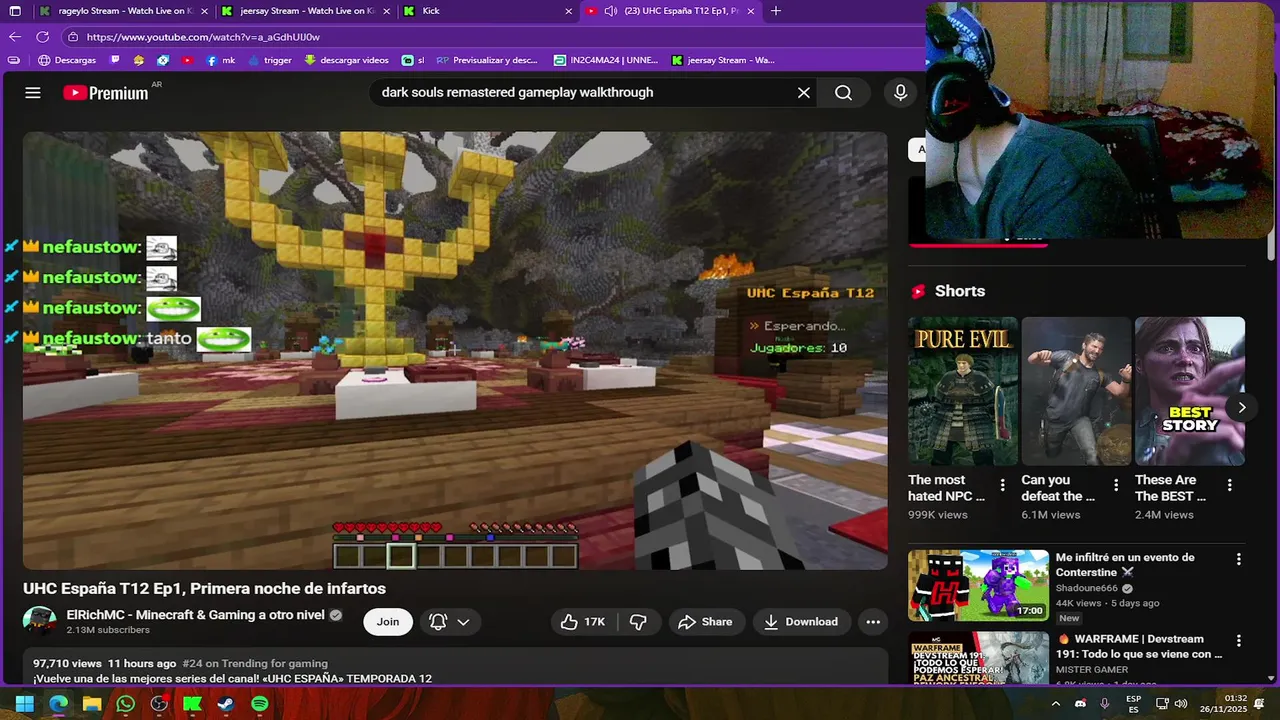Open options for WARFRAME Devstream video

point(1238,641)
